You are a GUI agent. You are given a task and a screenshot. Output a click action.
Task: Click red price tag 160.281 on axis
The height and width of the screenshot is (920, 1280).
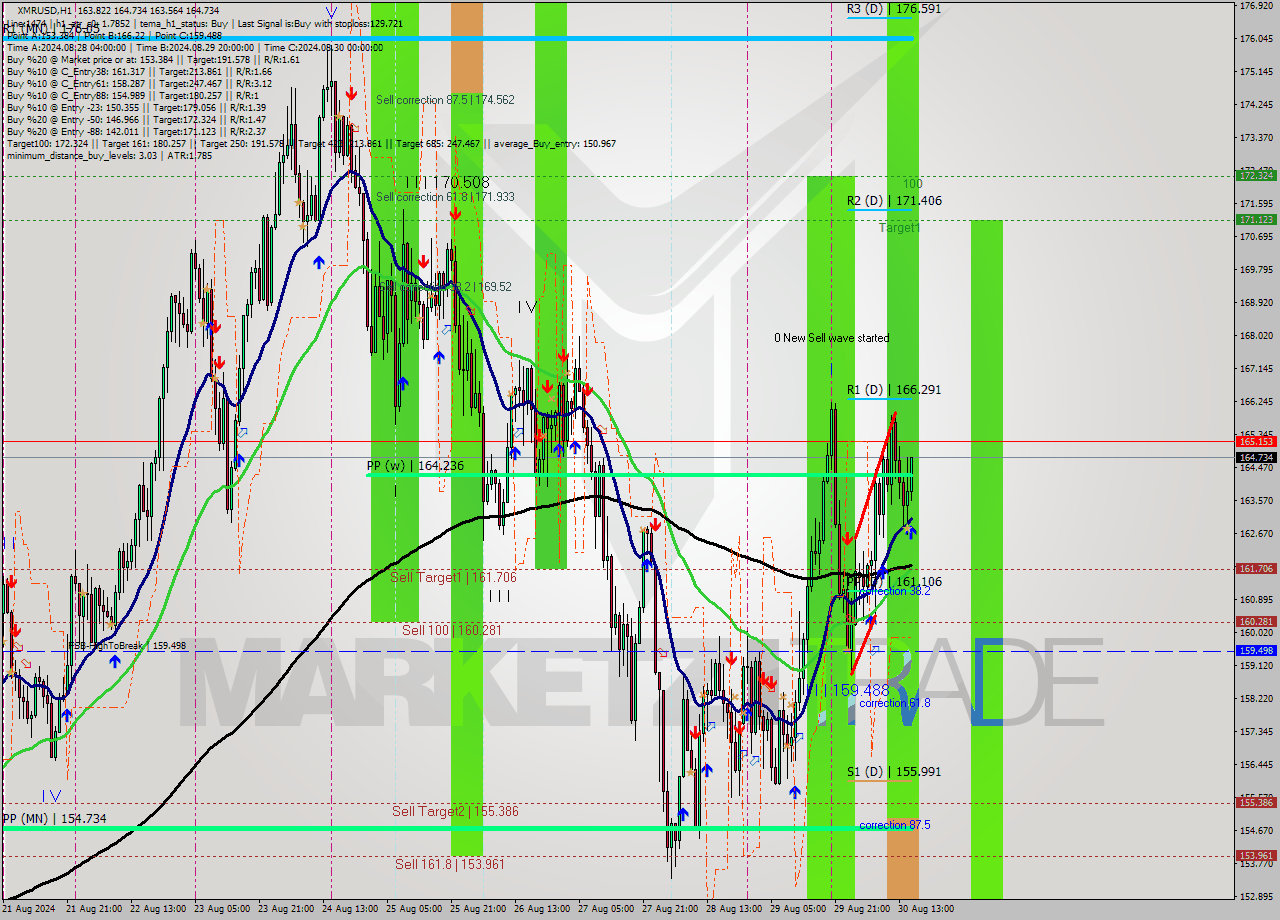(x=1256, y=621)
